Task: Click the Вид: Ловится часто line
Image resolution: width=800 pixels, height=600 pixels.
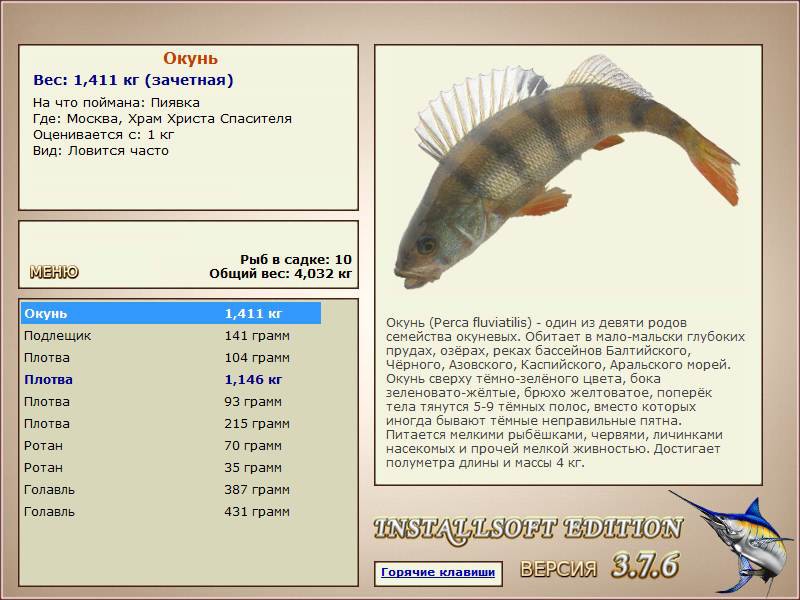Action: point(101,151)
